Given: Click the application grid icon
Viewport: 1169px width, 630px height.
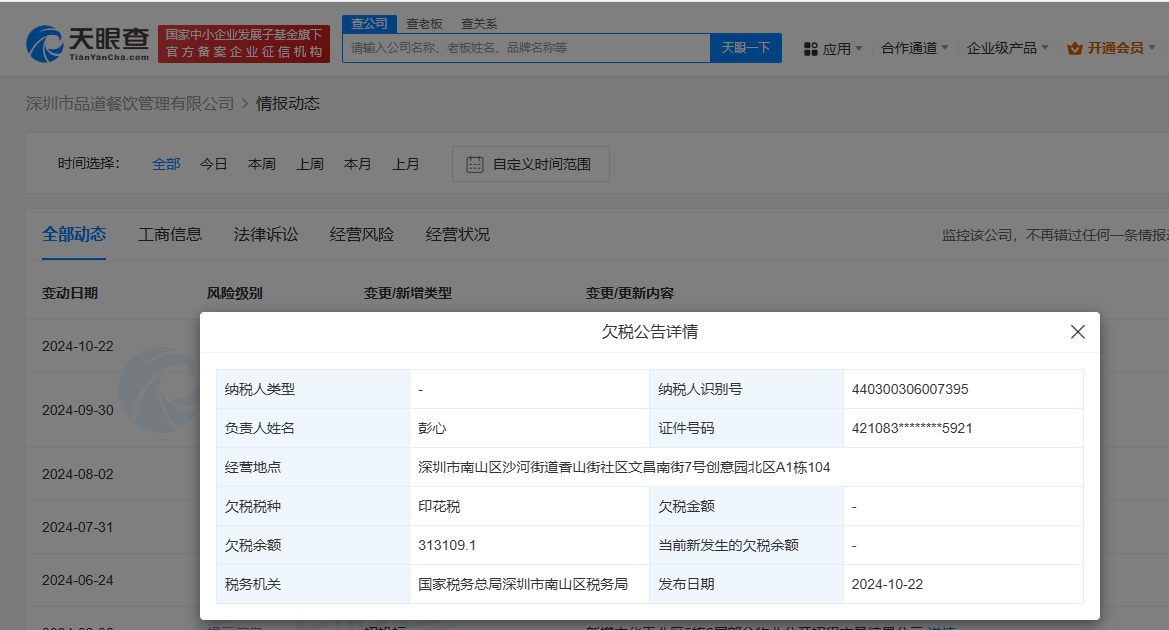Looking at the screenshot, I should (811, 48).
